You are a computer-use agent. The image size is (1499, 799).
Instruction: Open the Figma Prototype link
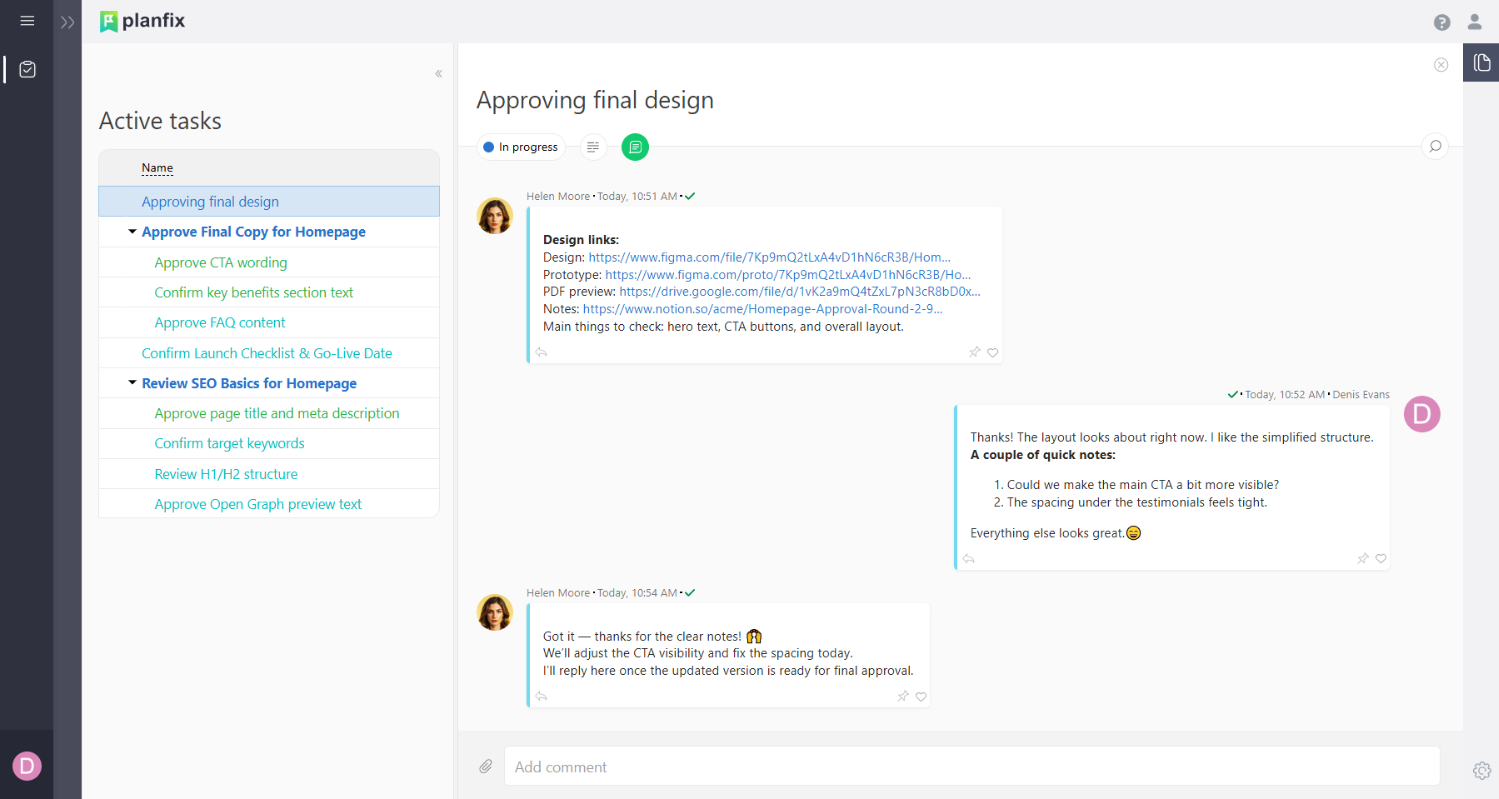click(788, 274)
